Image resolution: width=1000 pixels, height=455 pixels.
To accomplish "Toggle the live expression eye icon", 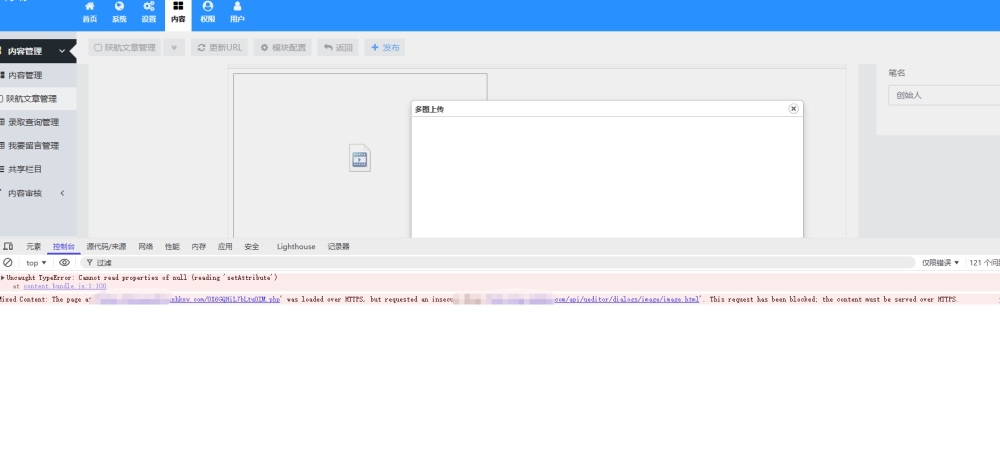I will 65,263.
